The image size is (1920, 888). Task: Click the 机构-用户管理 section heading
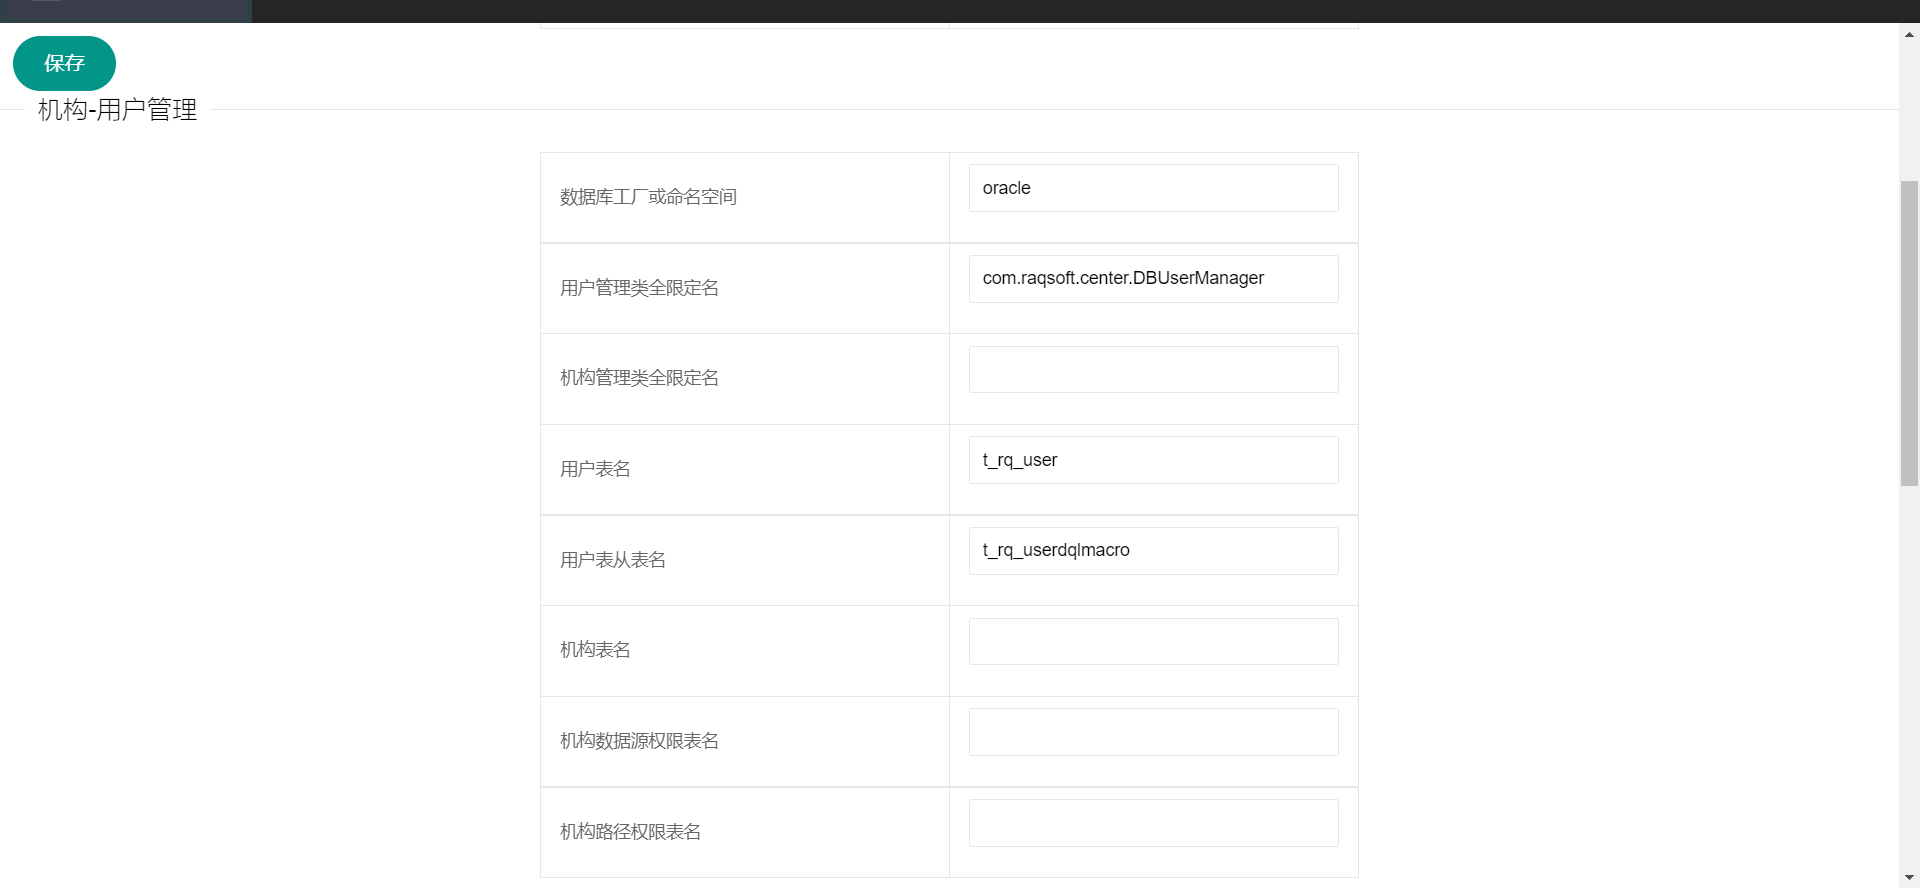pyautogui.click(x=117, y=110)
